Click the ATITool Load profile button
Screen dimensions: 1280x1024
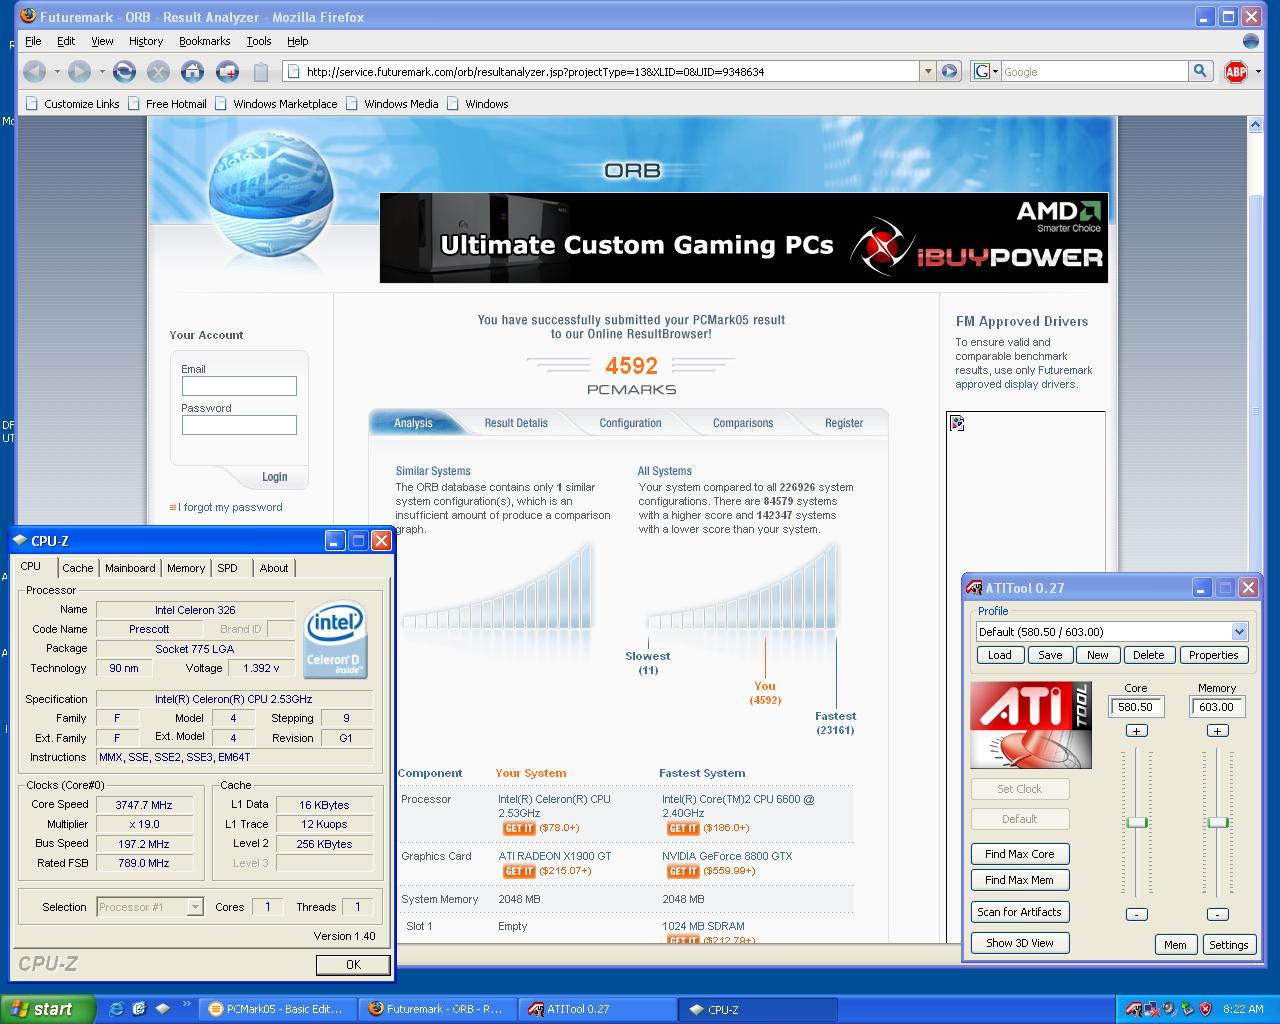pos(999,655)
